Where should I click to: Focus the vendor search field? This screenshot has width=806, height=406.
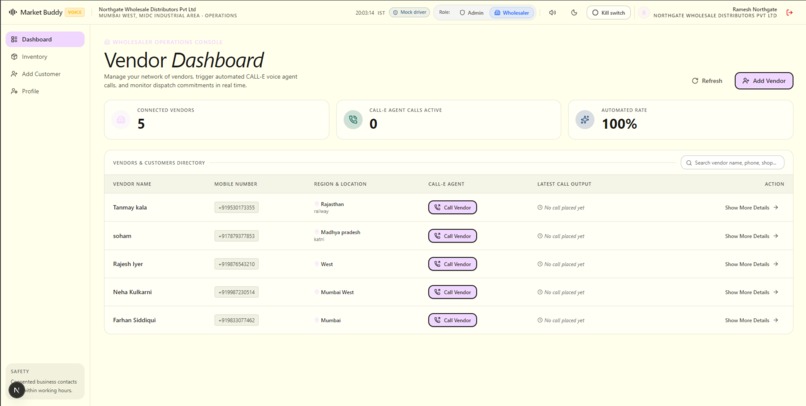pyautogui.click(x=732, y=163)
